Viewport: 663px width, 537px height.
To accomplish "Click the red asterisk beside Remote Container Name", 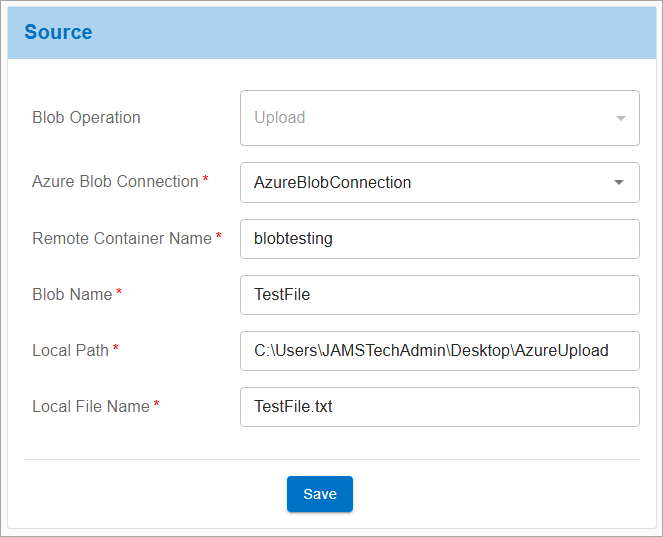I will coord(219,236).
